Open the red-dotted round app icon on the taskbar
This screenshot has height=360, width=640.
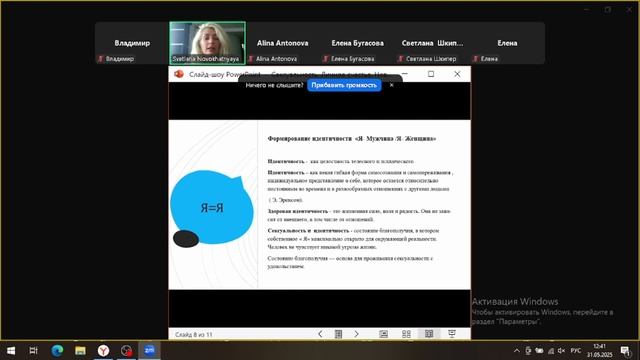pos(127,350)
